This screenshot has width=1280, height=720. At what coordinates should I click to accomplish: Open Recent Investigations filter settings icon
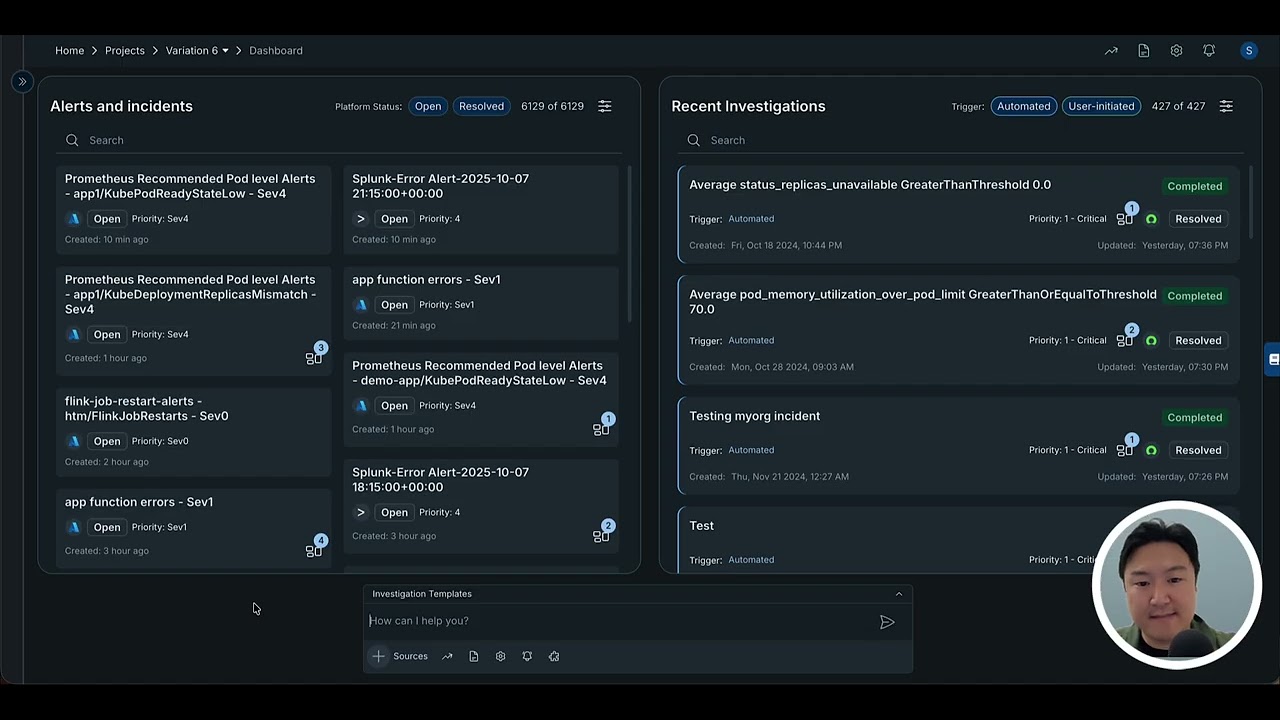[1226, 106]
